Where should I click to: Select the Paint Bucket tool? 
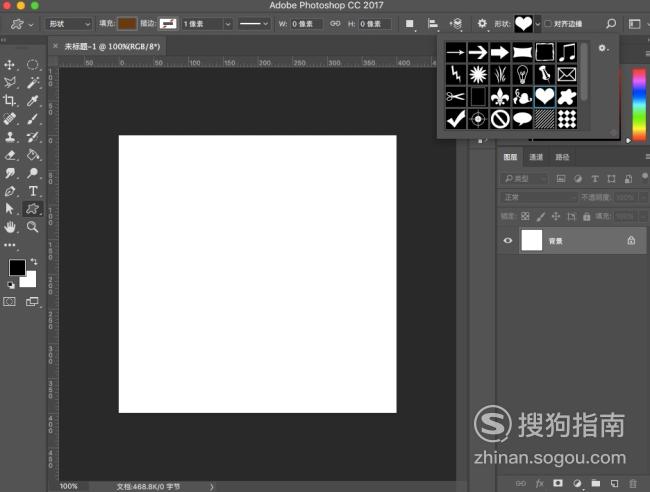pos(32,155)
